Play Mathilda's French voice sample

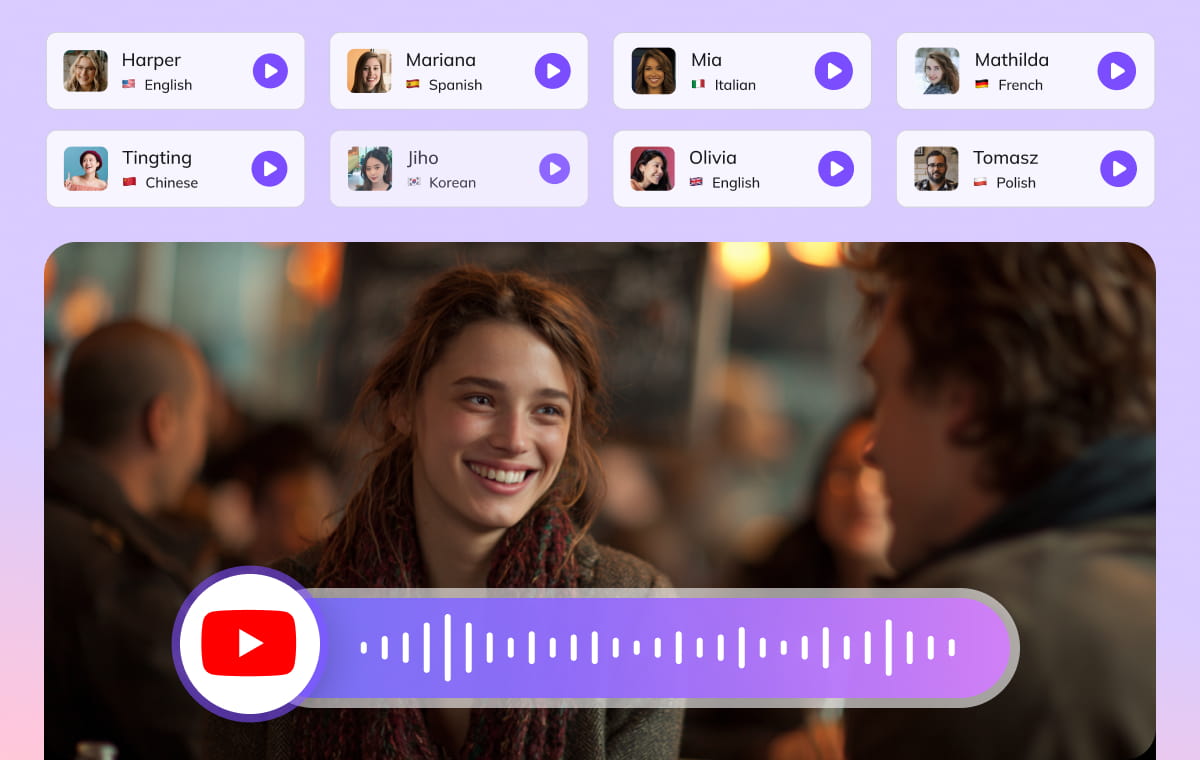pos(1117,70)
